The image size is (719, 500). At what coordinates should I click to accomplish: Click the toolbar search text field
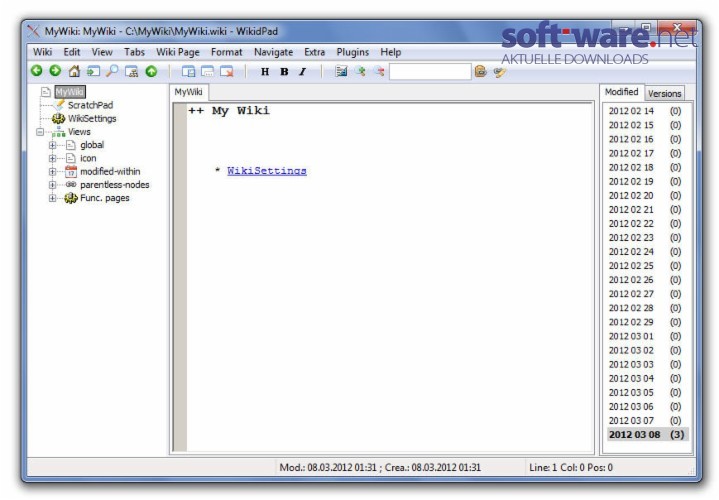click(x=430, y=72)
